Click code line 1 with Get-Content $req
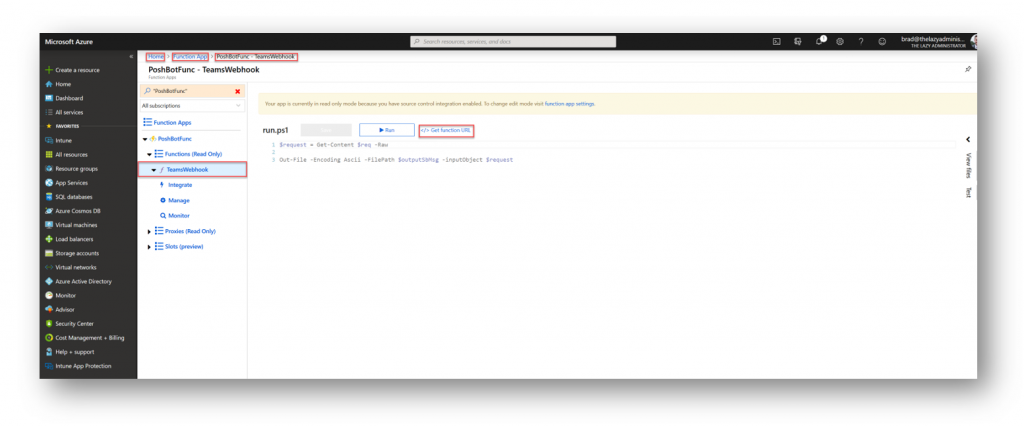1024x427 pixels. click(x=334, y=144)
